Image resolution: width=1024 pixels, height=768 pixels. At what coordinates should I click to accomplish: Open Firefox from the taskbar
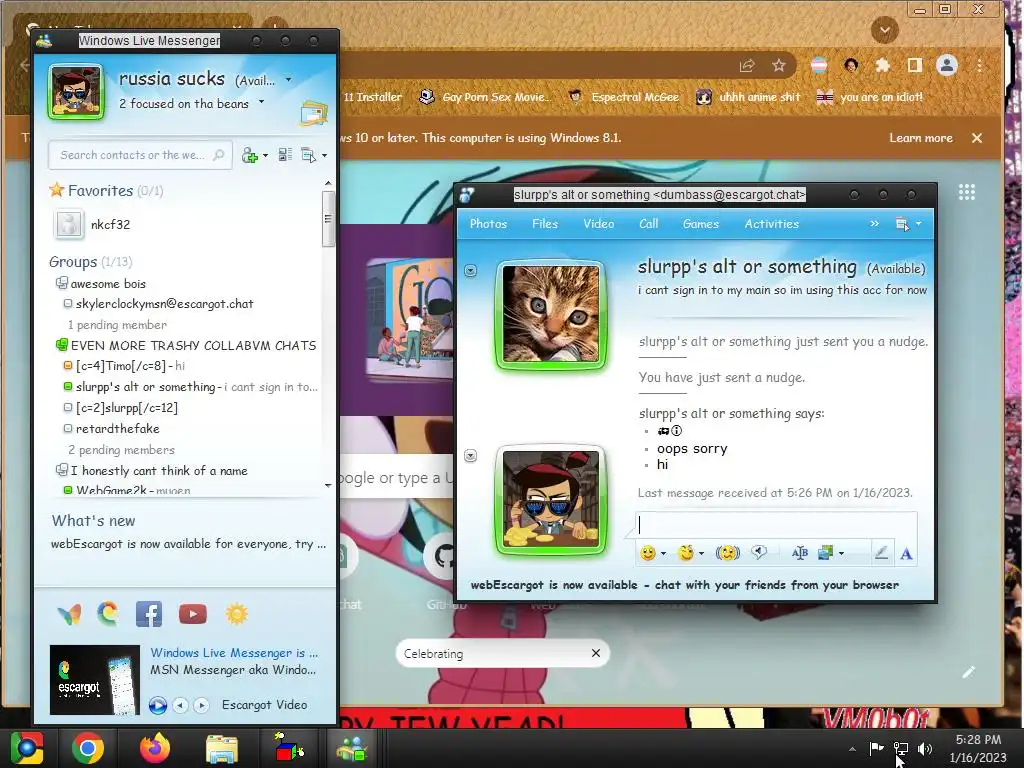pyautogui.click(x=155, y=748)
